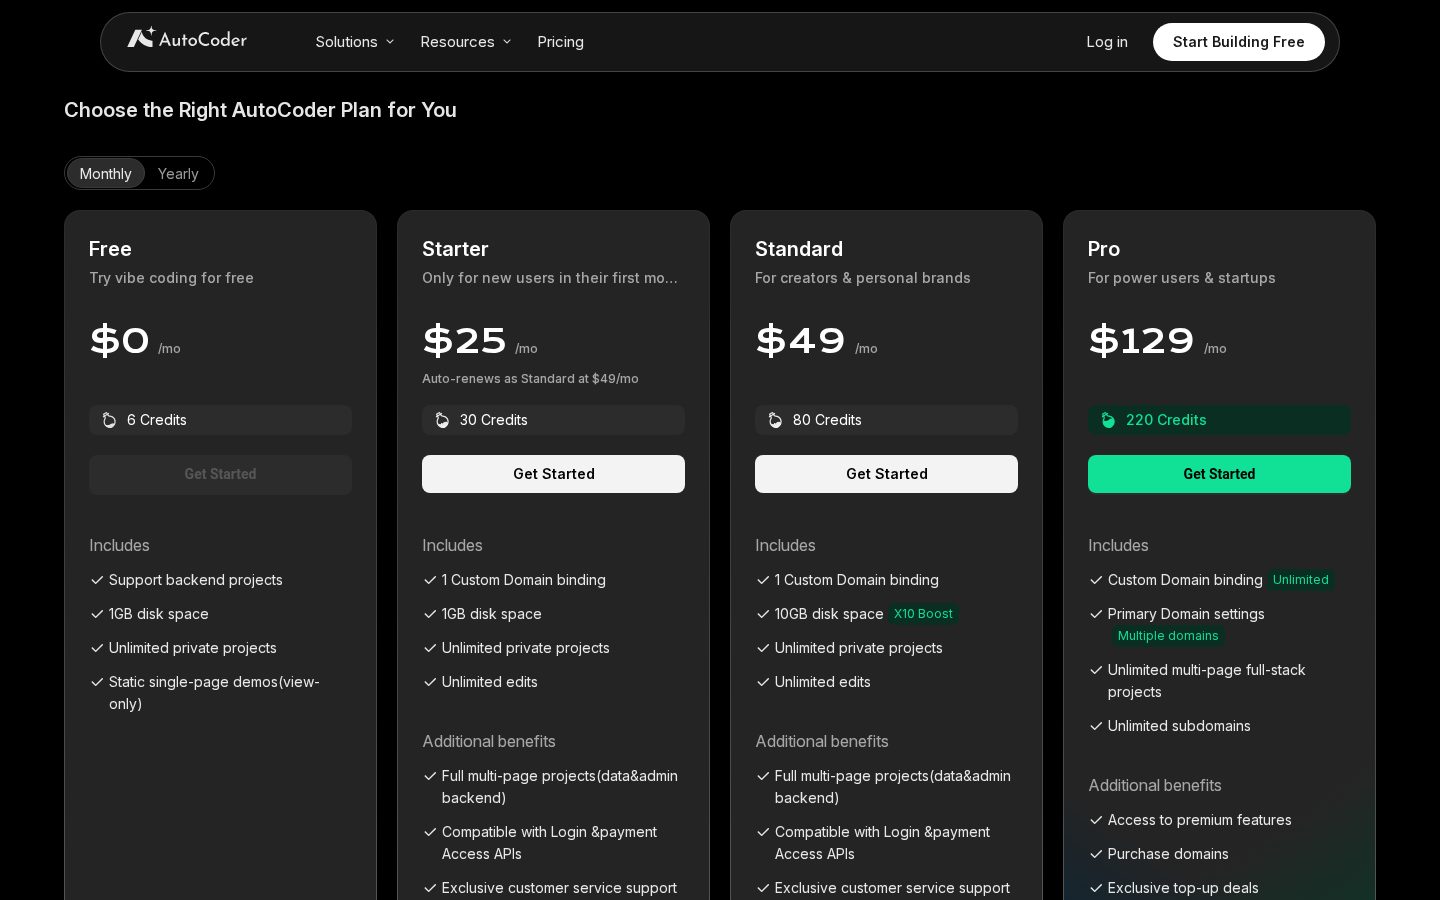1440x900 pixels.
Task: Click green Get Started on Pro plan
Action: point(1219,474)
